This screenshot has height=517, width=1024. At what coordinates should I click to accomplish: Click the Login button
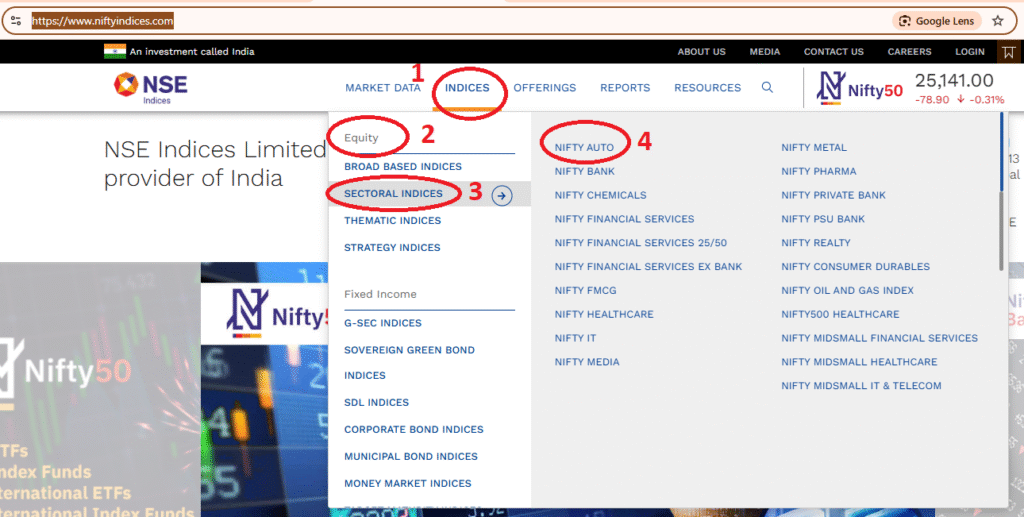[969, 52]
